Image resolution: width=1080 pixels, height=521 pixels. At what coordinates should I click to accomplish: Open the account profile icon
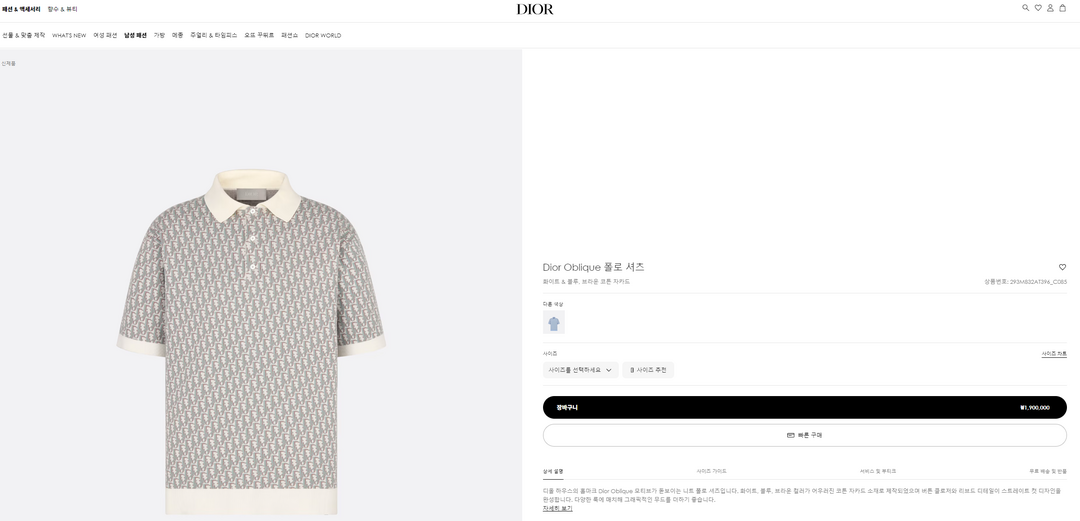pos(1050,8)
